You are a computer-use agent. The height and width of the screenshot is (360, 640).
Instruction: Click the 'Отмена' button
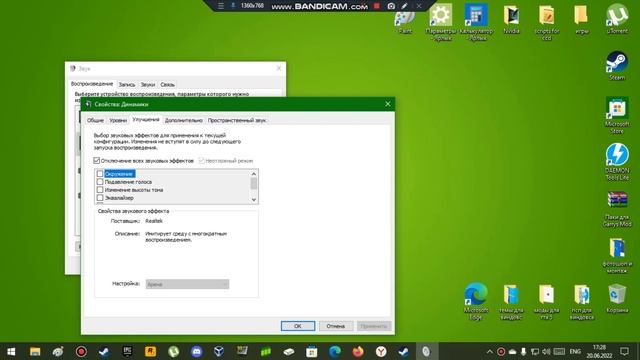point(336,326)
